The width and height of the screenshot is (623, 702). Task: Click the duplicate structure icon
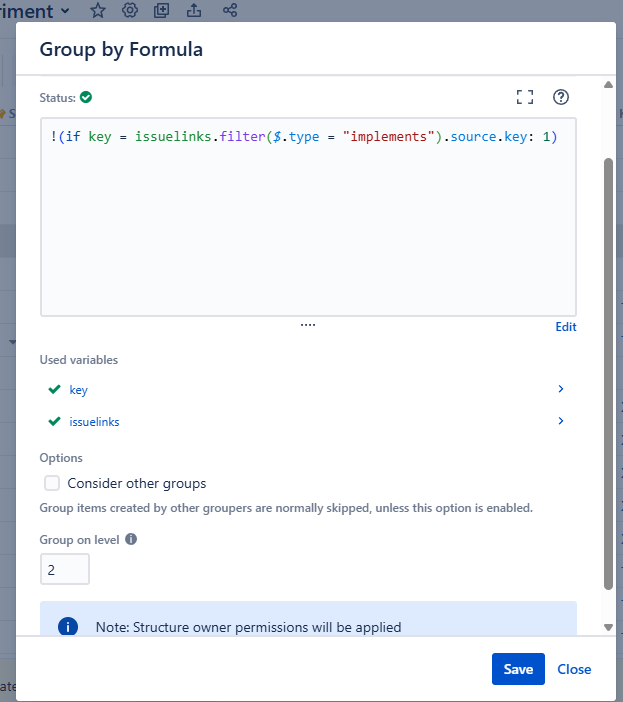[162, 10]
